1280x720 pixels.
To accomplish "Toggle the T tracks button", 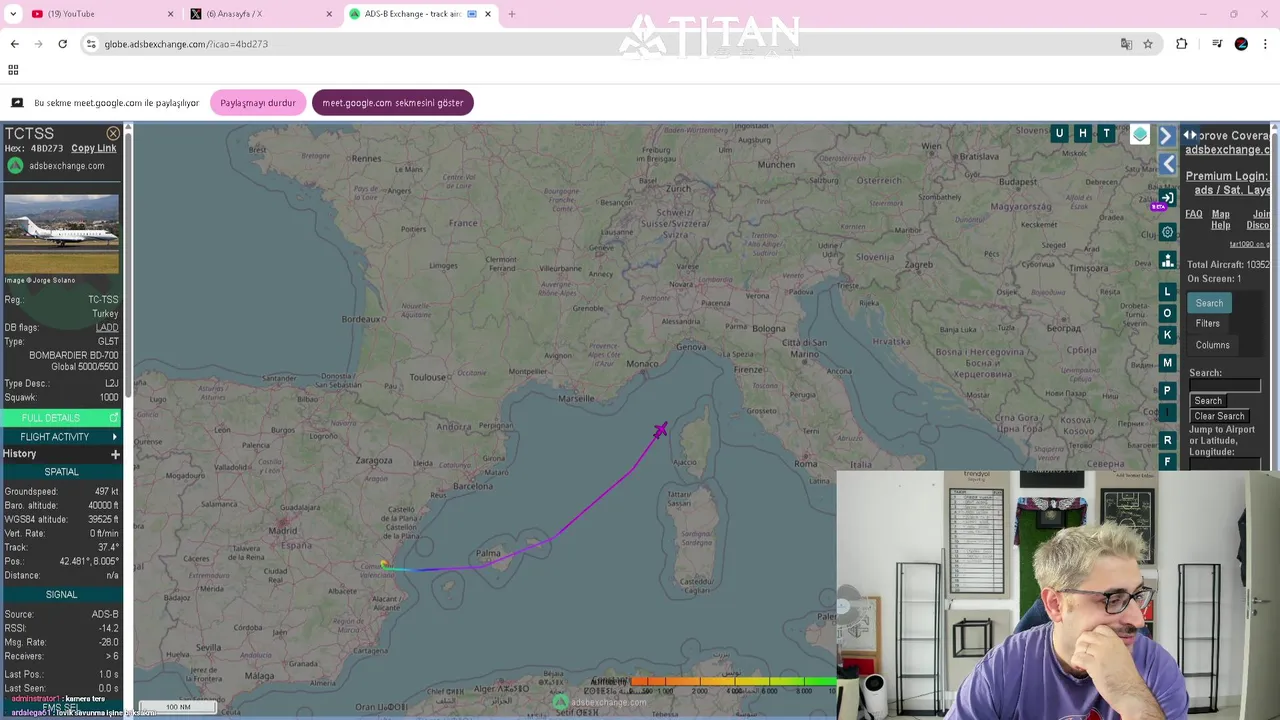I will (1106, 133).
